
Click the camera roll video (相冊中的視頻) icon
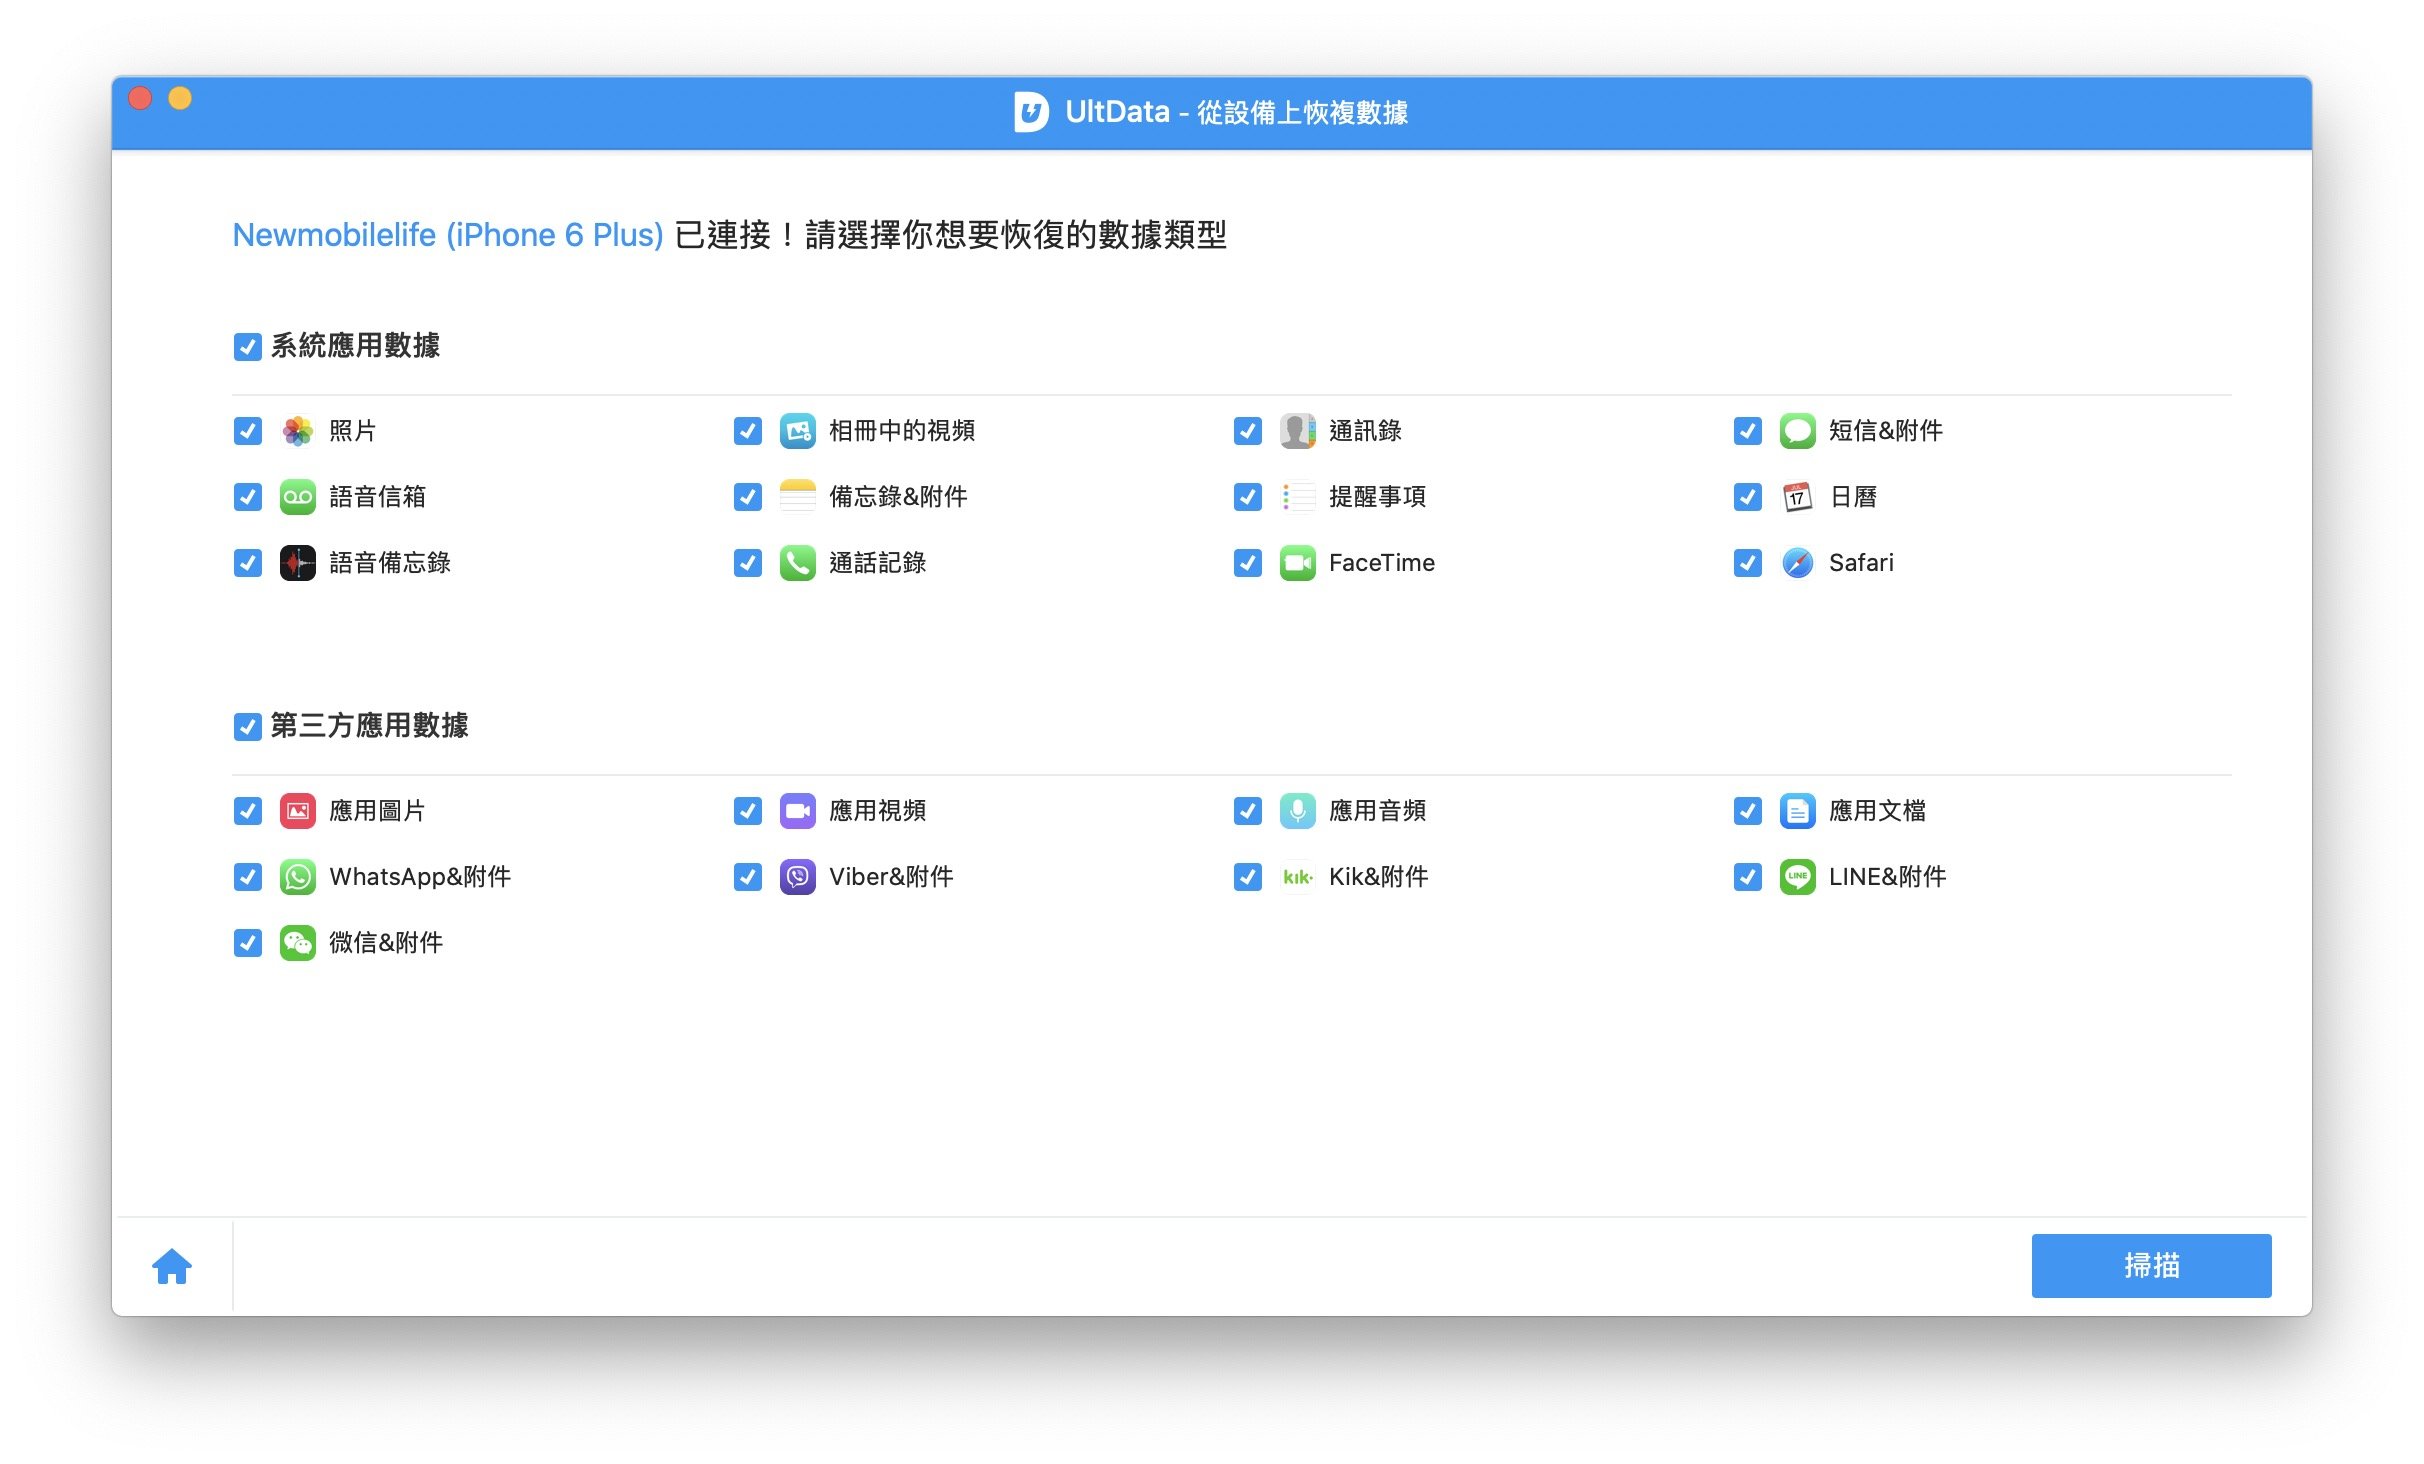point(797,431)
